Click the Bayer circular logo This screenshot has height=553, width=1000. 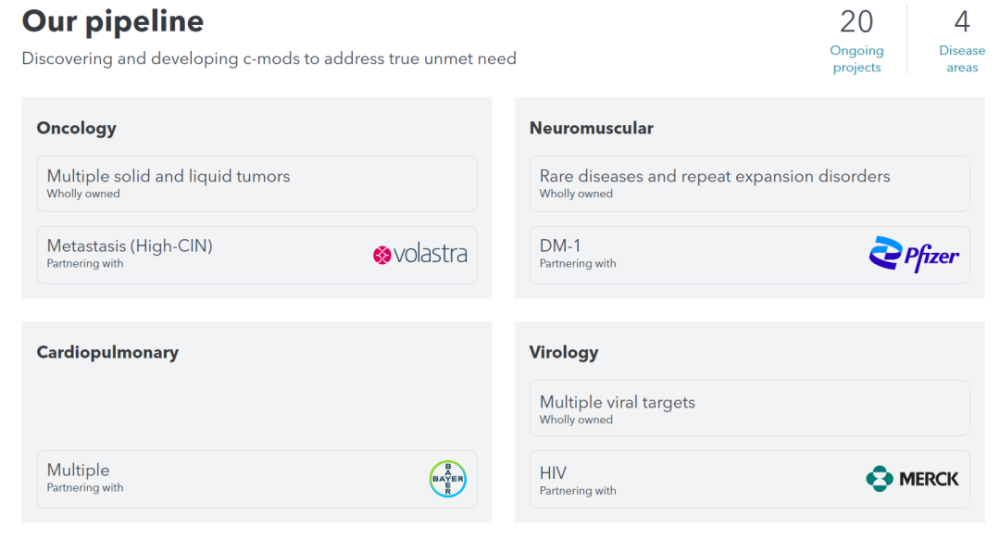click(x=448, y=479)
